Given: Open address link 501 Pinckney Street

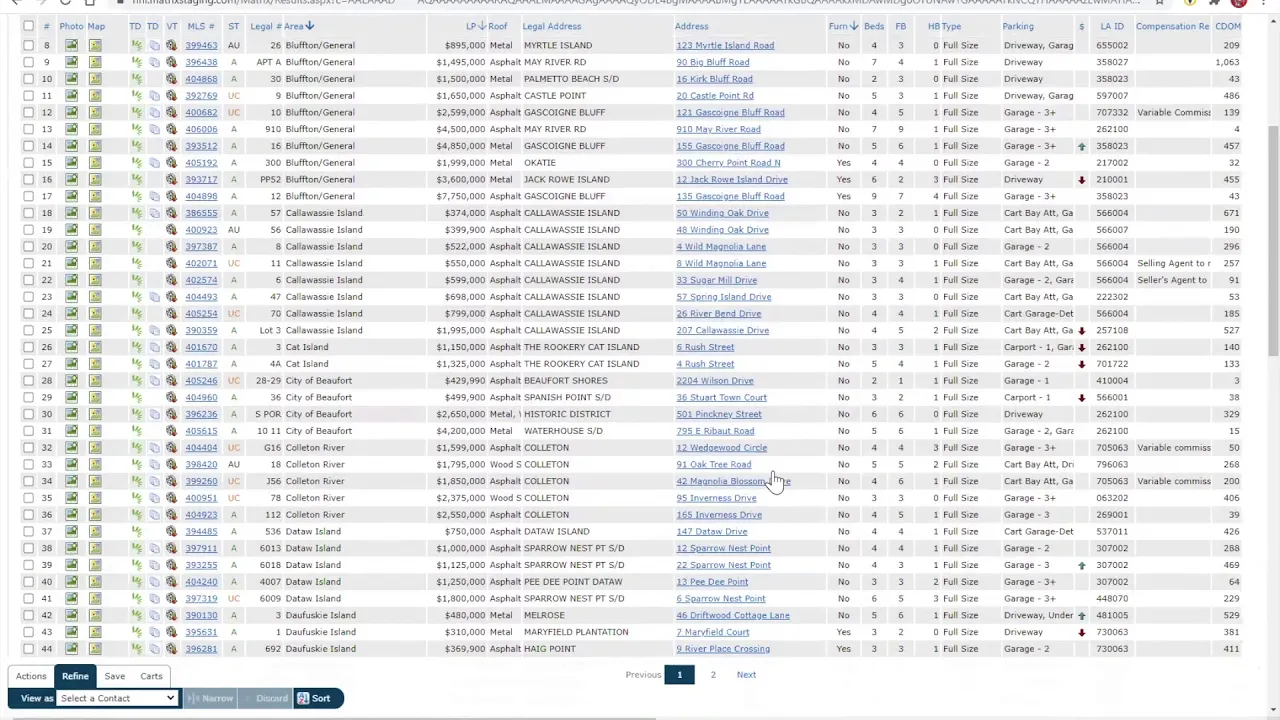Looking at the screenshot, I should 719,414.
